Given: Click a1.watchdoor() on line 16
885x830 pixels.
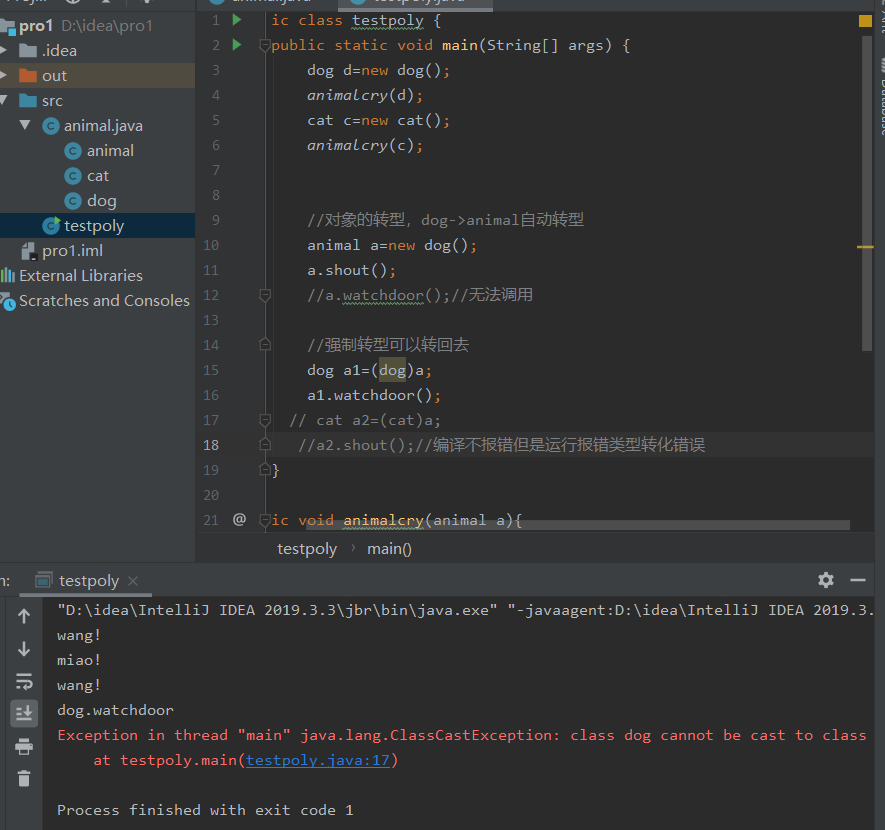Looking at the screenshot, I should point(373,395).
